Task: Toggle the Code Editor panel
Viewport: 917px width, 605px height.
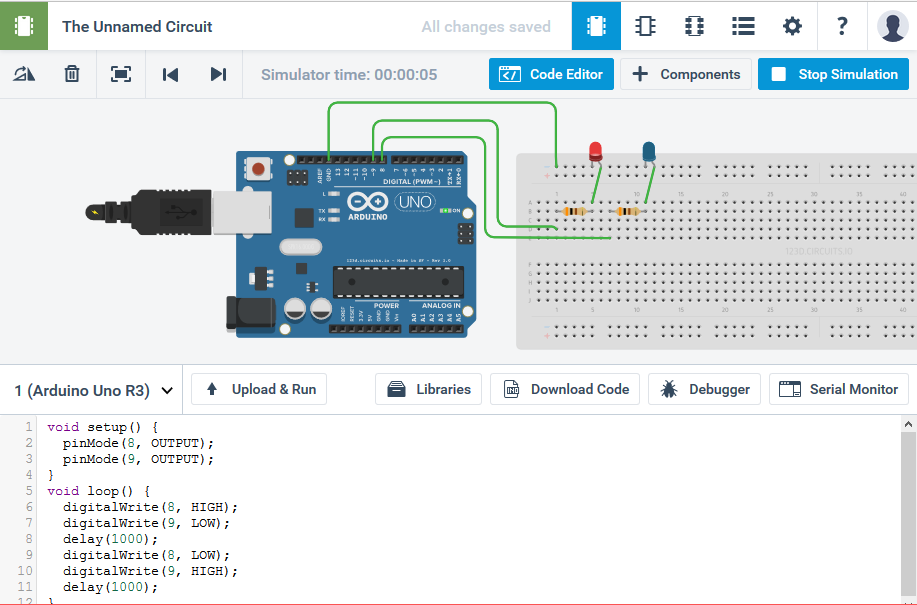Action: coord(551,74)
